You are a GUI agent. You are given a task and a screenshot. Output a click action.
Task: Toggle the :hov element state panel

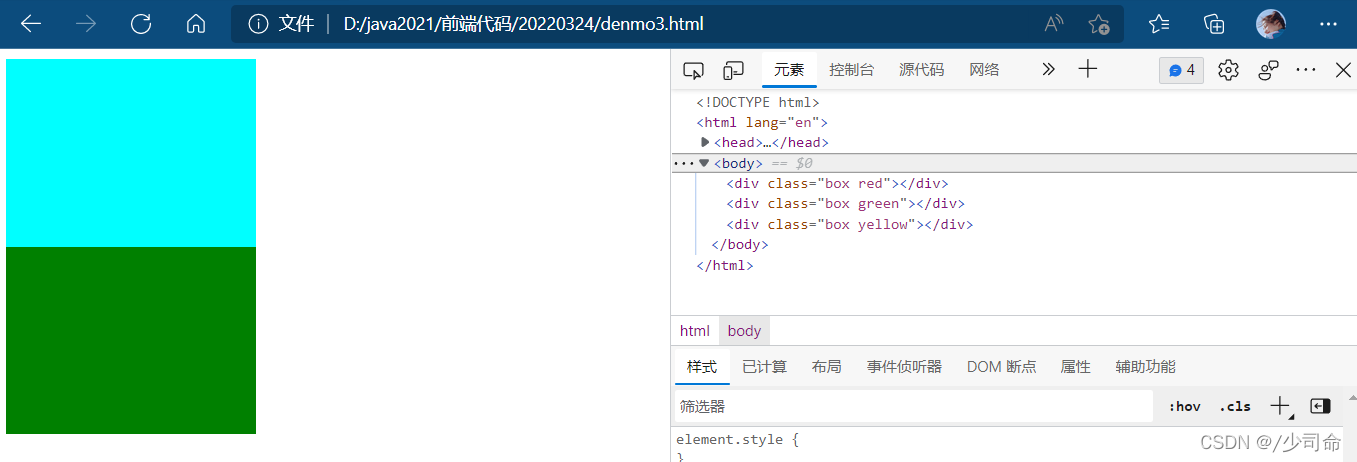click(x=1184, y=406)
